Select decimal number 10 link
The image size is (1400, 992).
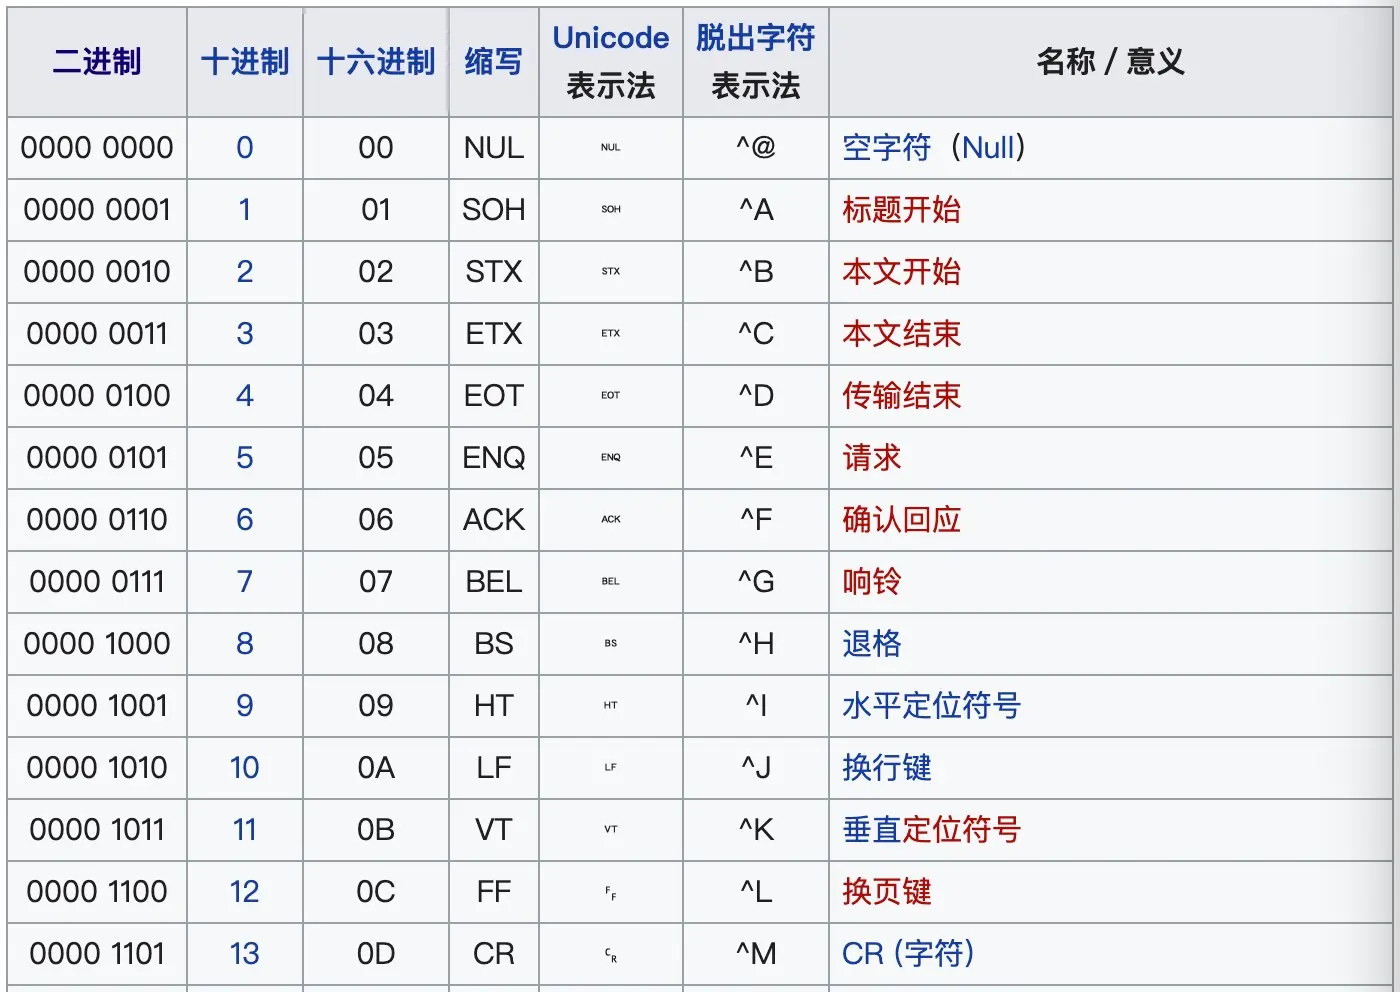coord(245,768)
